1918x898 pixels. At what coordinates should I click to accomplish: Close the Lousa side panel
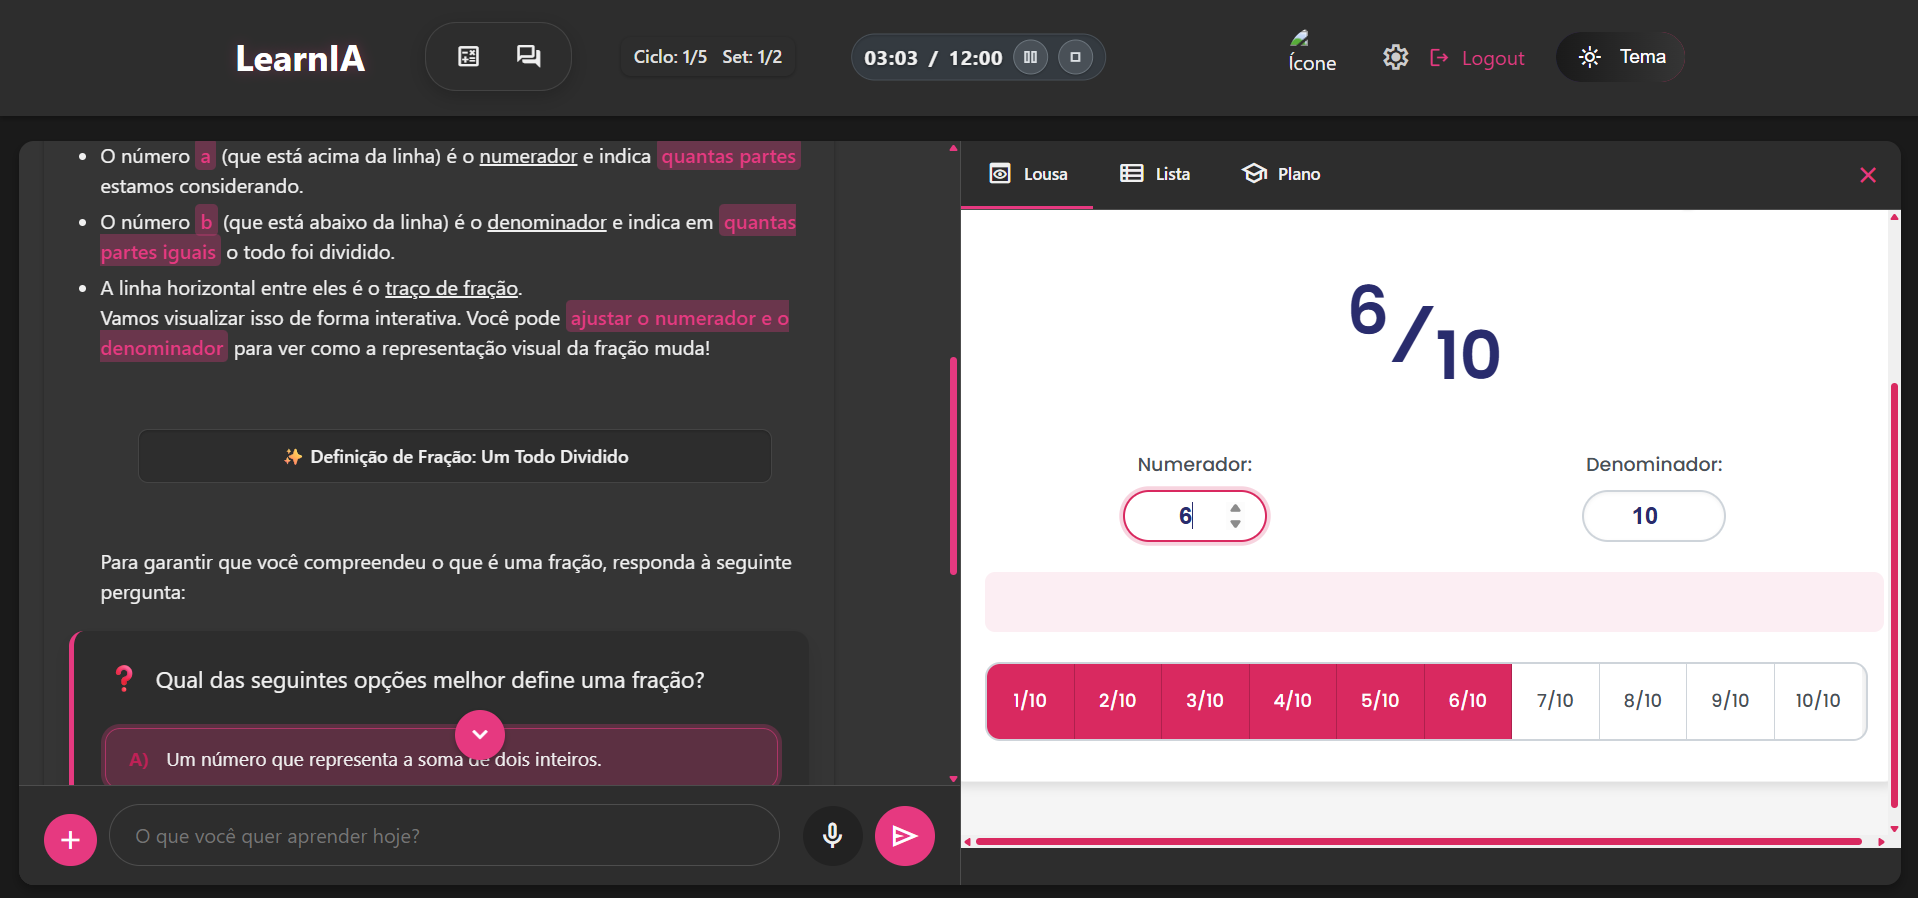(1867, 175)
